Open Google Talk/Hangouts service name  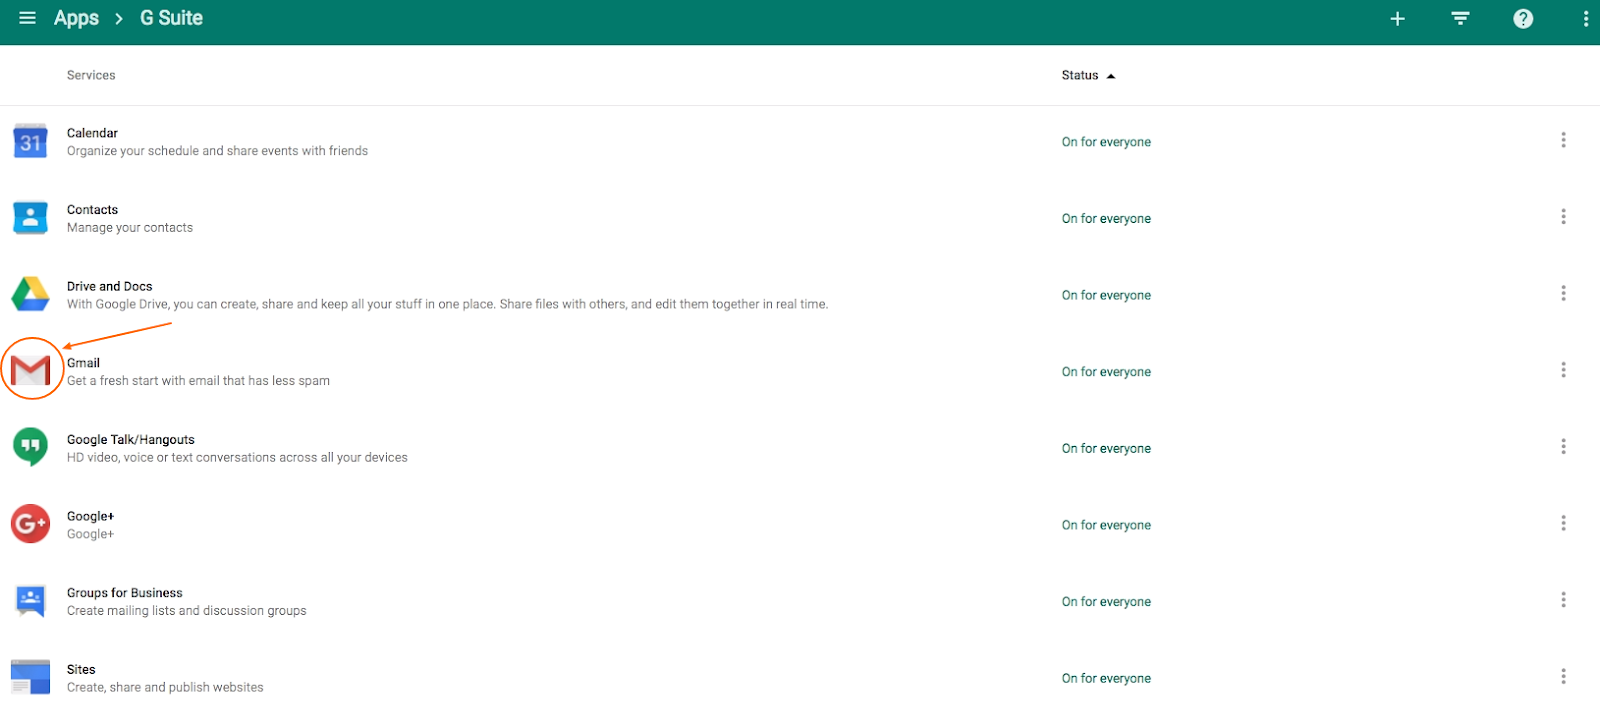pos(131,440)
